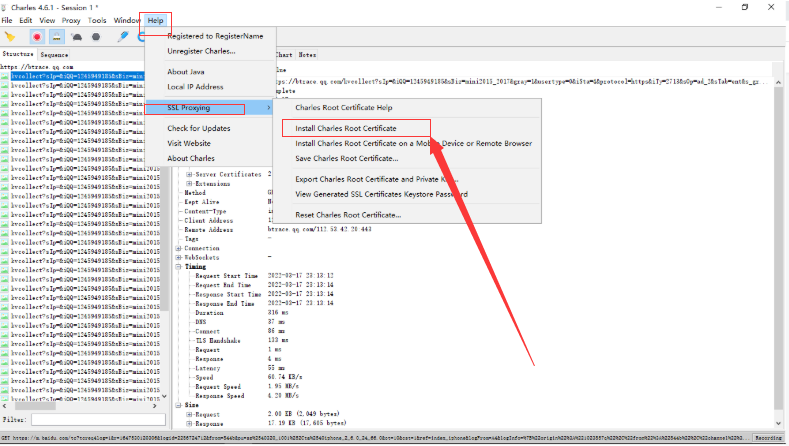The image size is (789, 446).
Task: Click the pen Compose toolbar icon
Action: click(123, 37)
